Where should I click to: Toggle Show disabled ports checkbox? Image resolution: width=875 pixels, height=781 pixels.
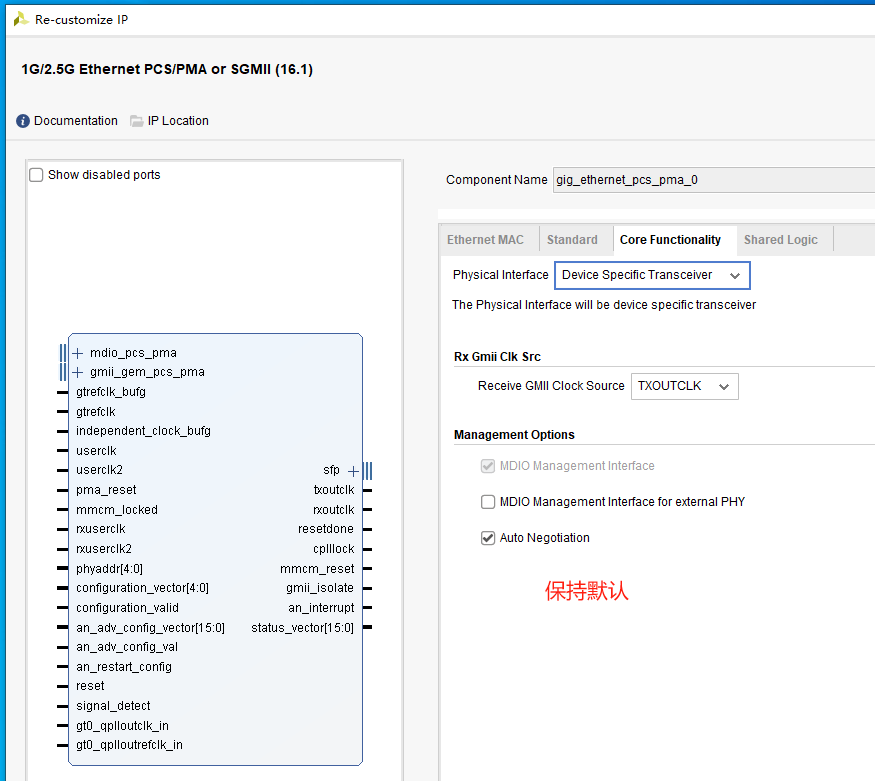click(36, 175)
